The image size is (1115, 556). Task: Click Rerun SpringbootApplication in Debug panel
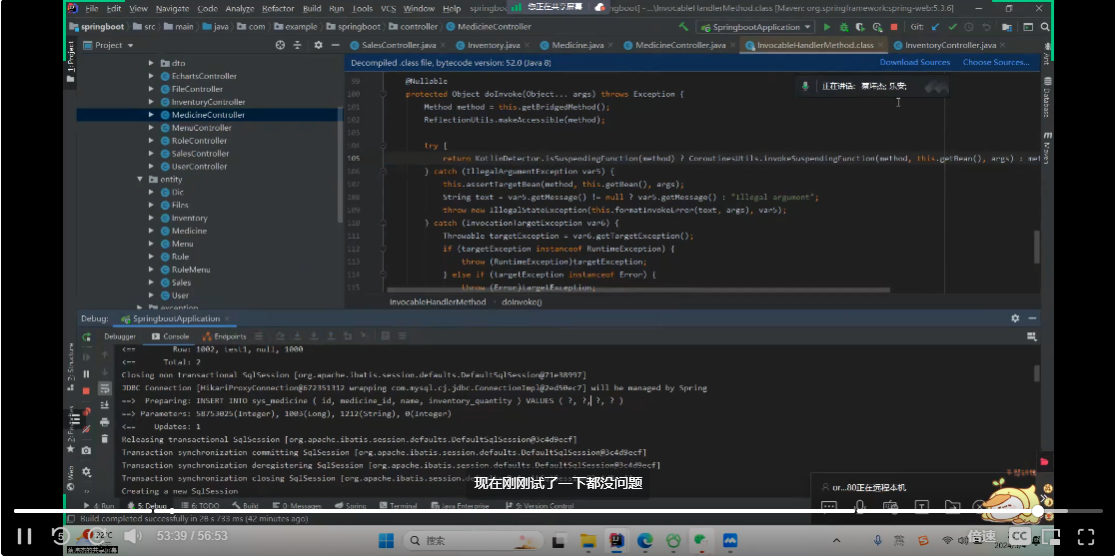87,336
